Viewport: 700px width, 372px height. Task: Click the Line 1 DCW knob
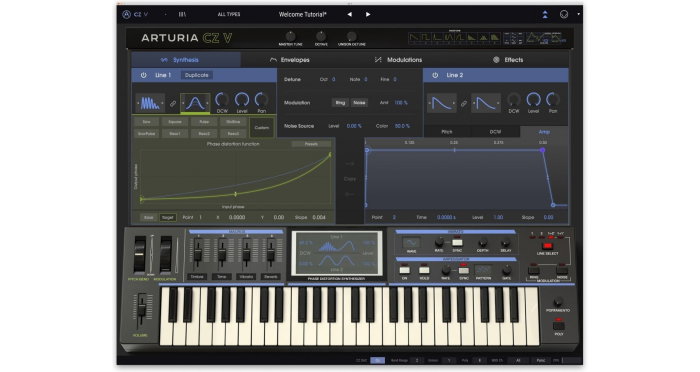click(222, 100)
